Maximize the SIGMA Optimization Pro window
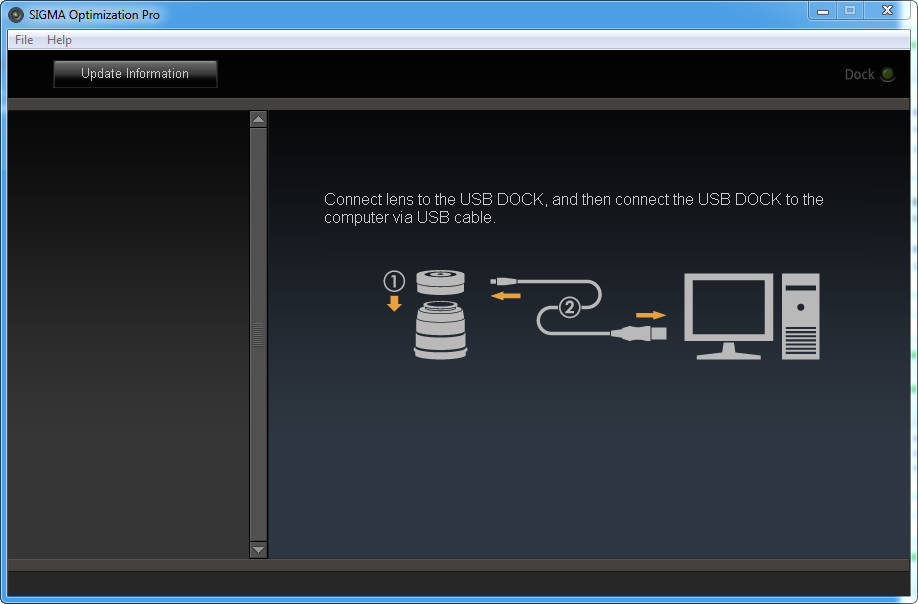The height and width of the screenshot is (604, 918). pyautogui.click(x=850, y=11)
